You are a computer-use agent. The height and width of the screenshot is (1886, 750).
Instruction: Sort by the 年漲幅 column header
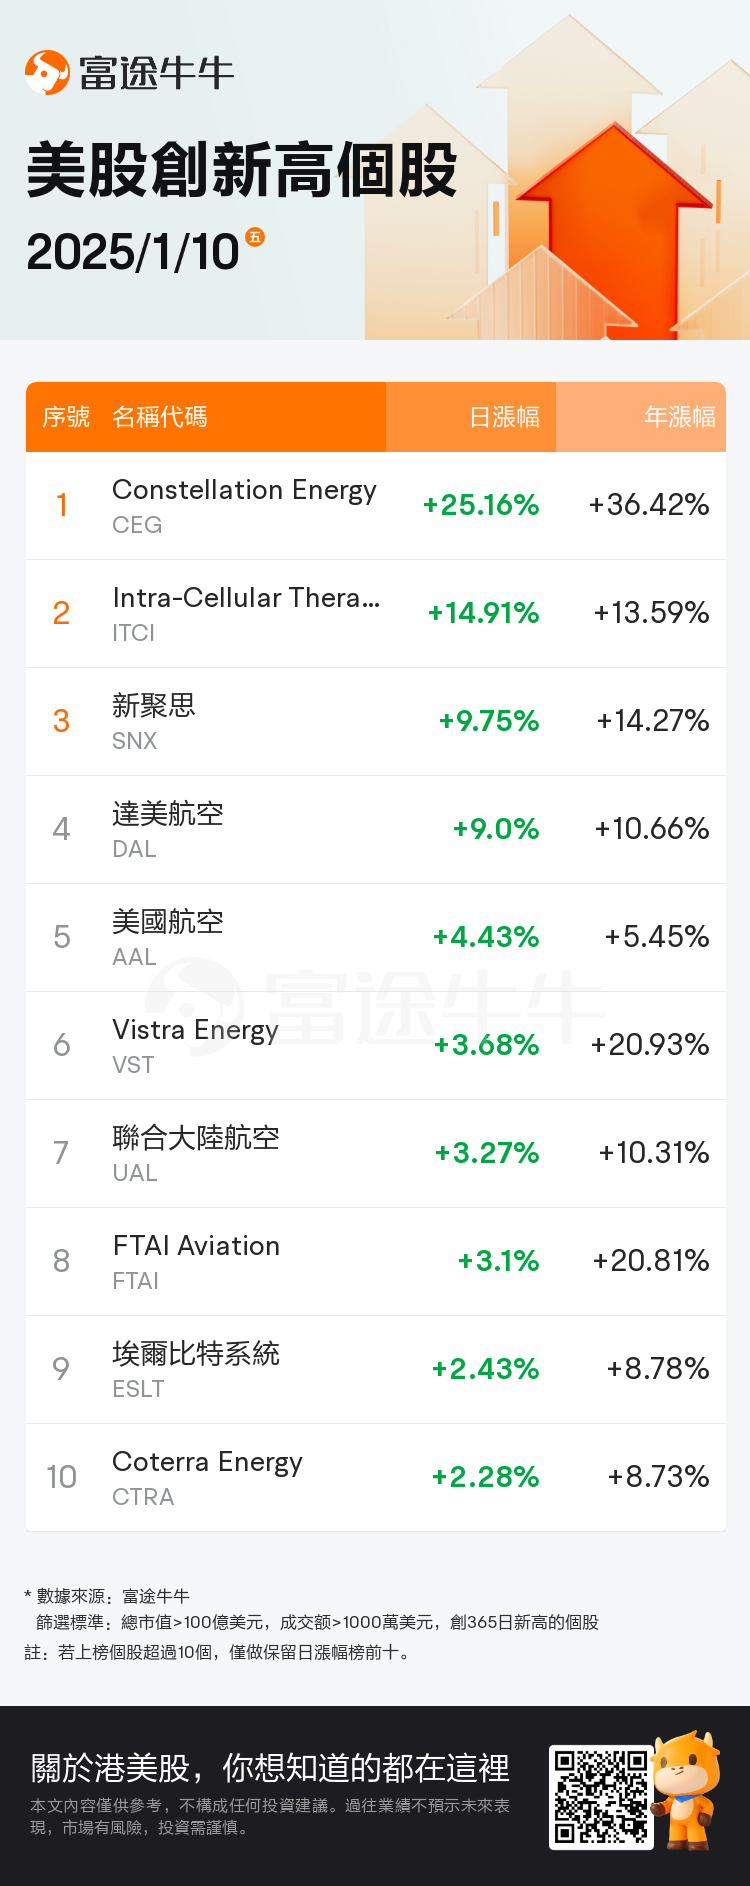click(680, 417)
